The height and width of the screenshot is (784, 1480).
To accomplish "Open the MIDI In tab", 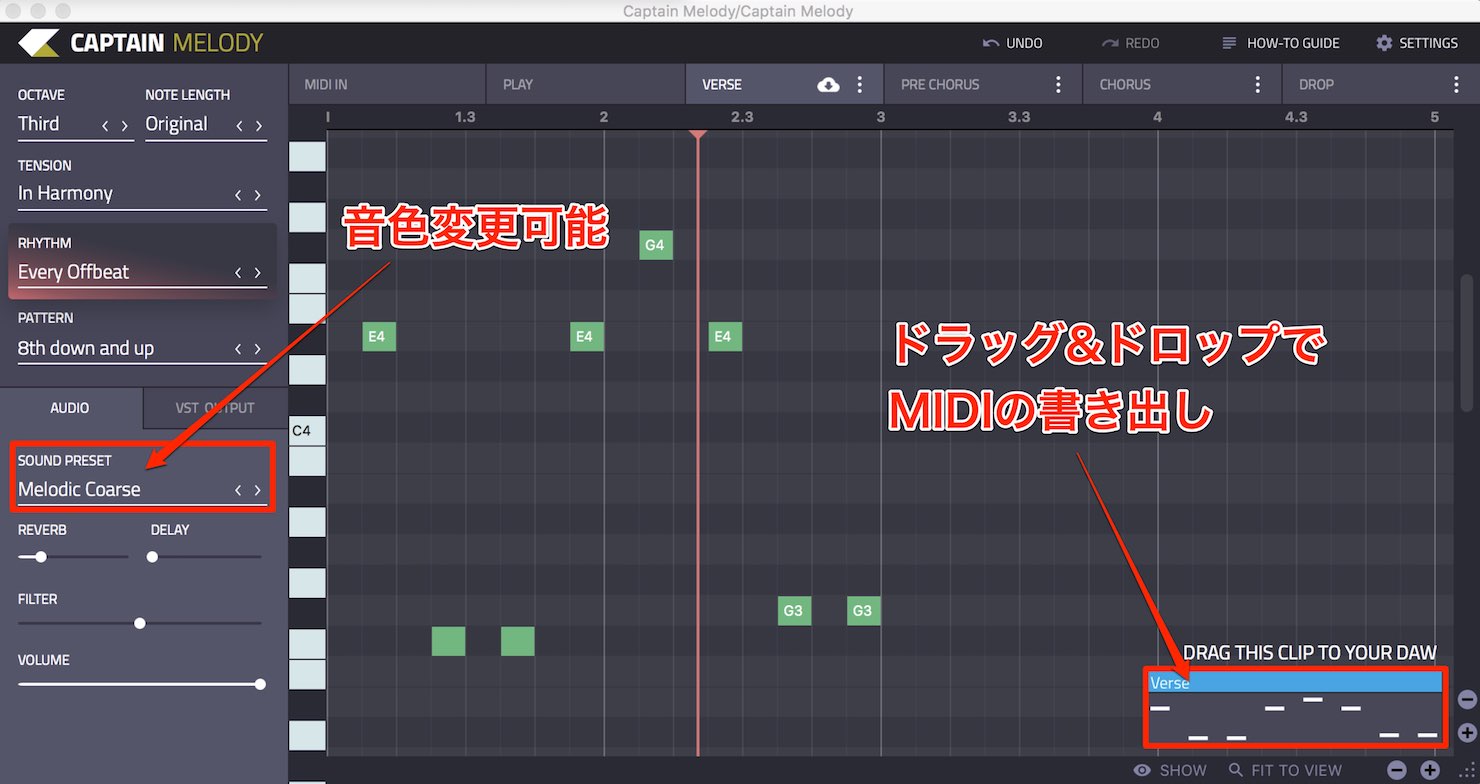I will [387, 85].
